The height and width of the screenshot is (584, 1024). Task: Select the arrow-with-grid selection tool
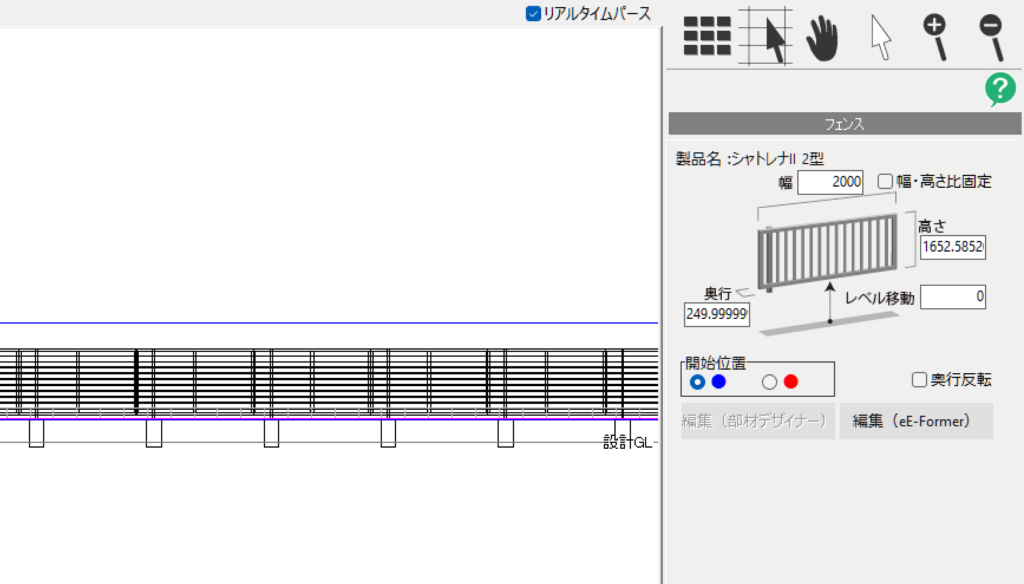click(x=766, y=37)
